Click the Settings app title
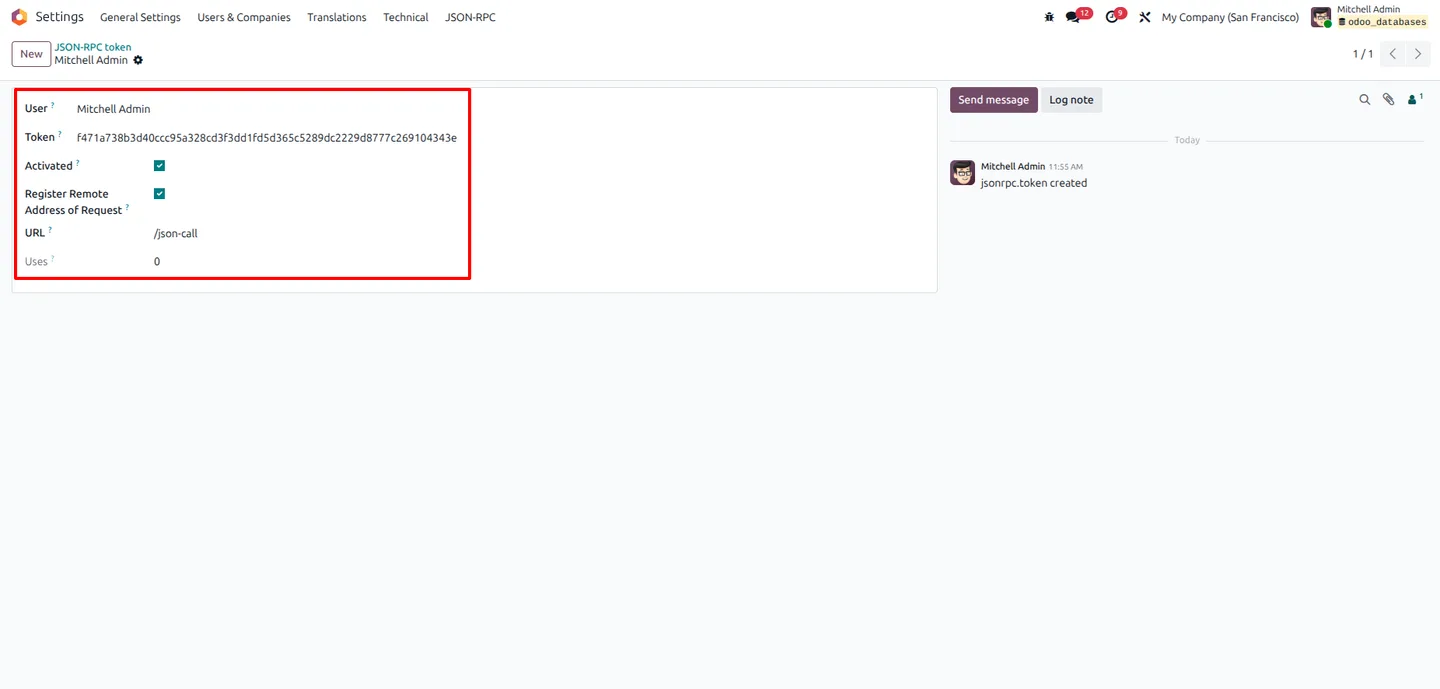1440x689 pixels. point(60,17)
